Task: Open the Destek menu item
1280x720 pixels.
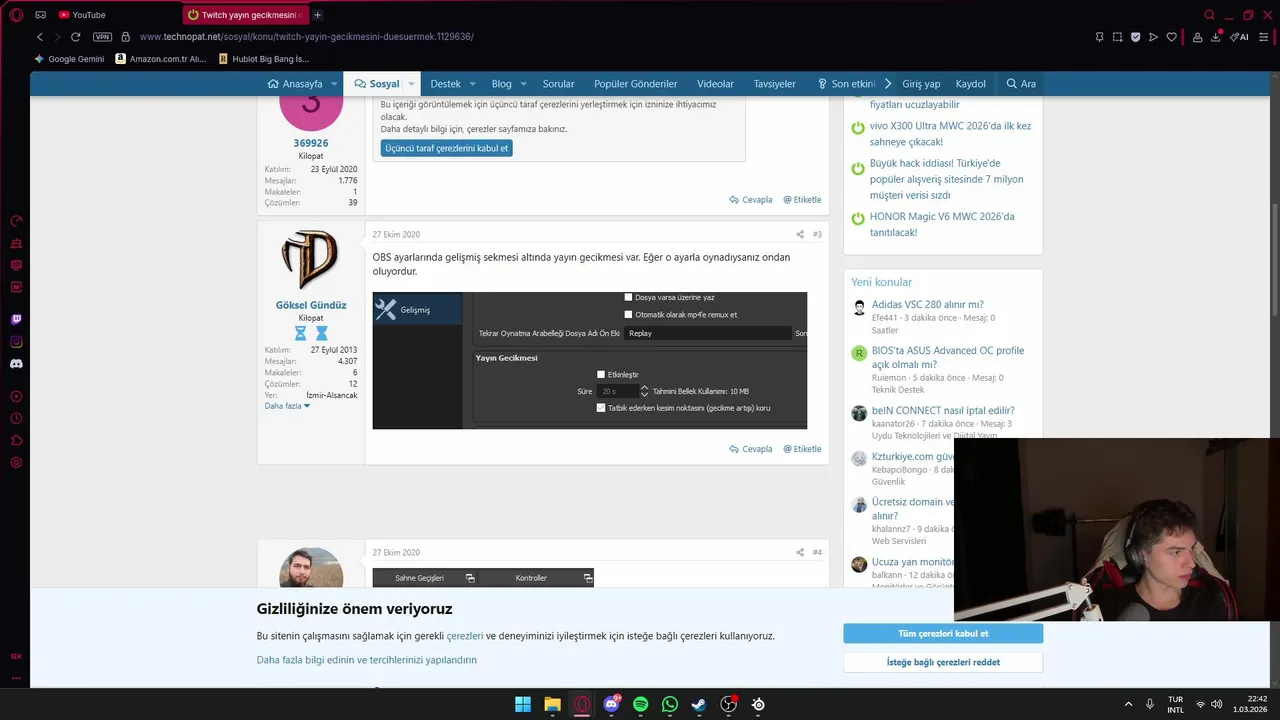Action: pos(446,84)
